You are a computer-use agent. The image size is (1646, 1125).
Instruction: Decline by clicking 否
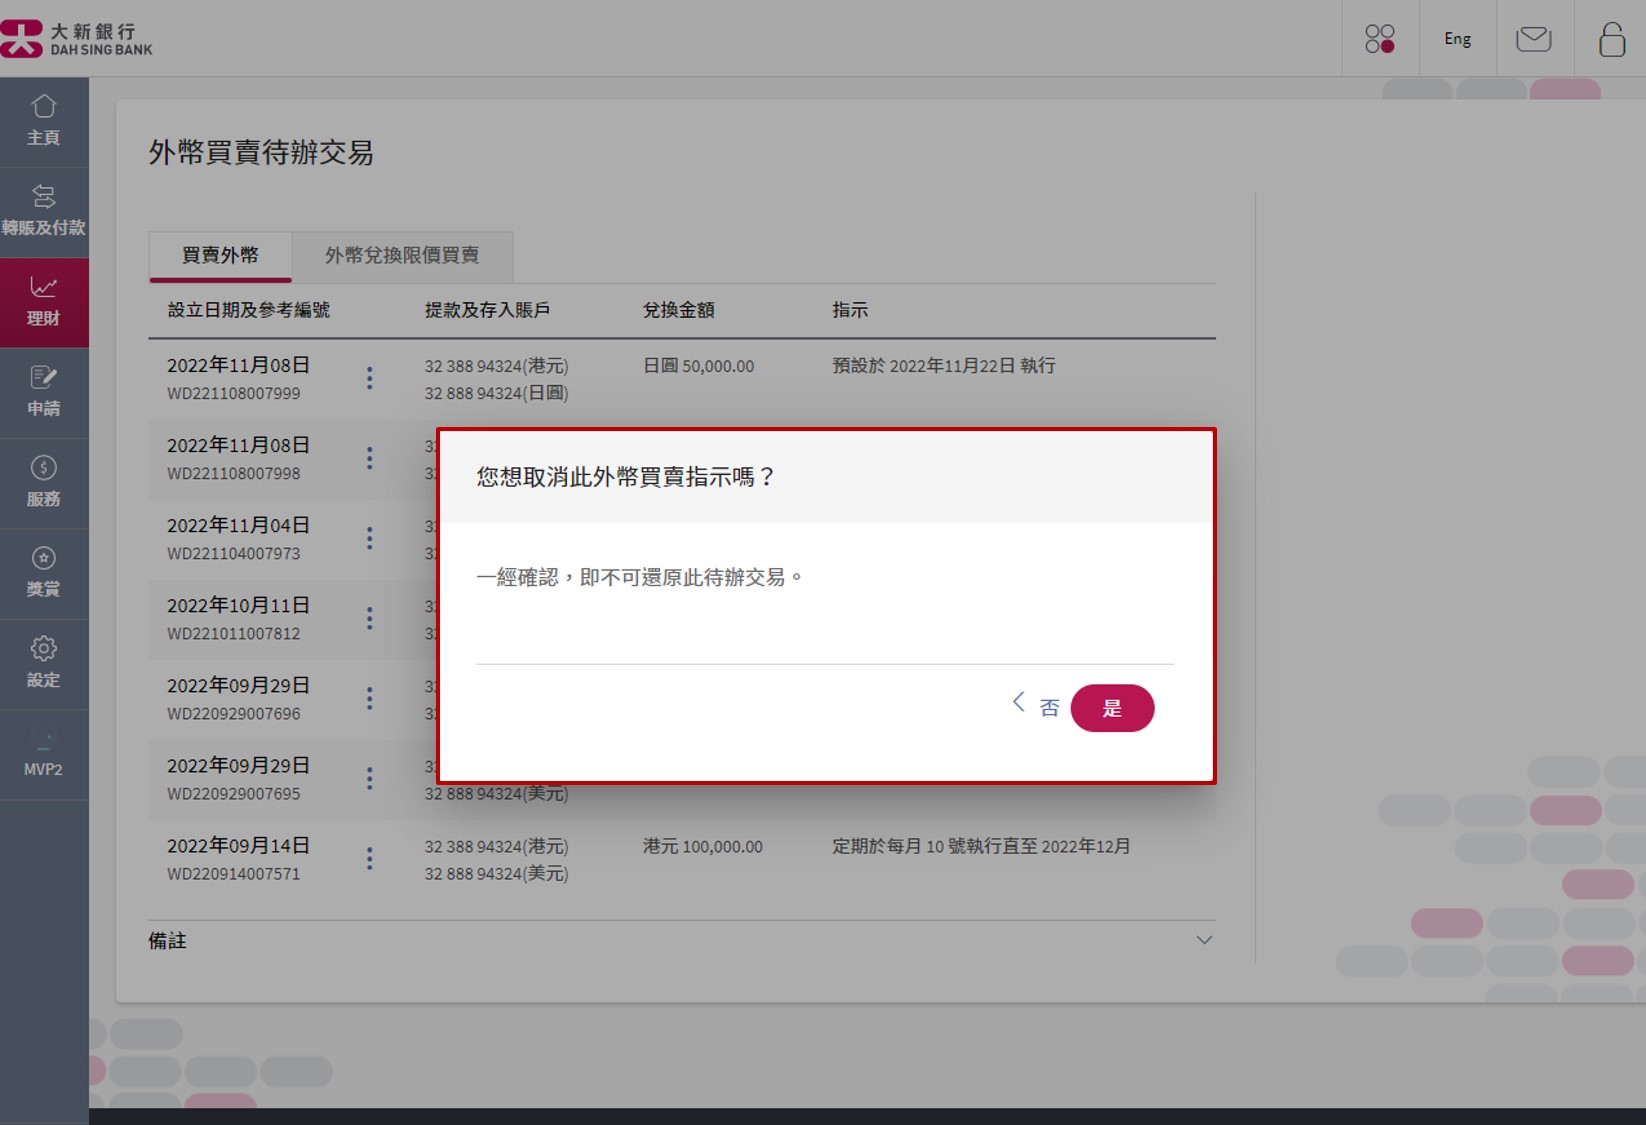tap(1049, 707)
